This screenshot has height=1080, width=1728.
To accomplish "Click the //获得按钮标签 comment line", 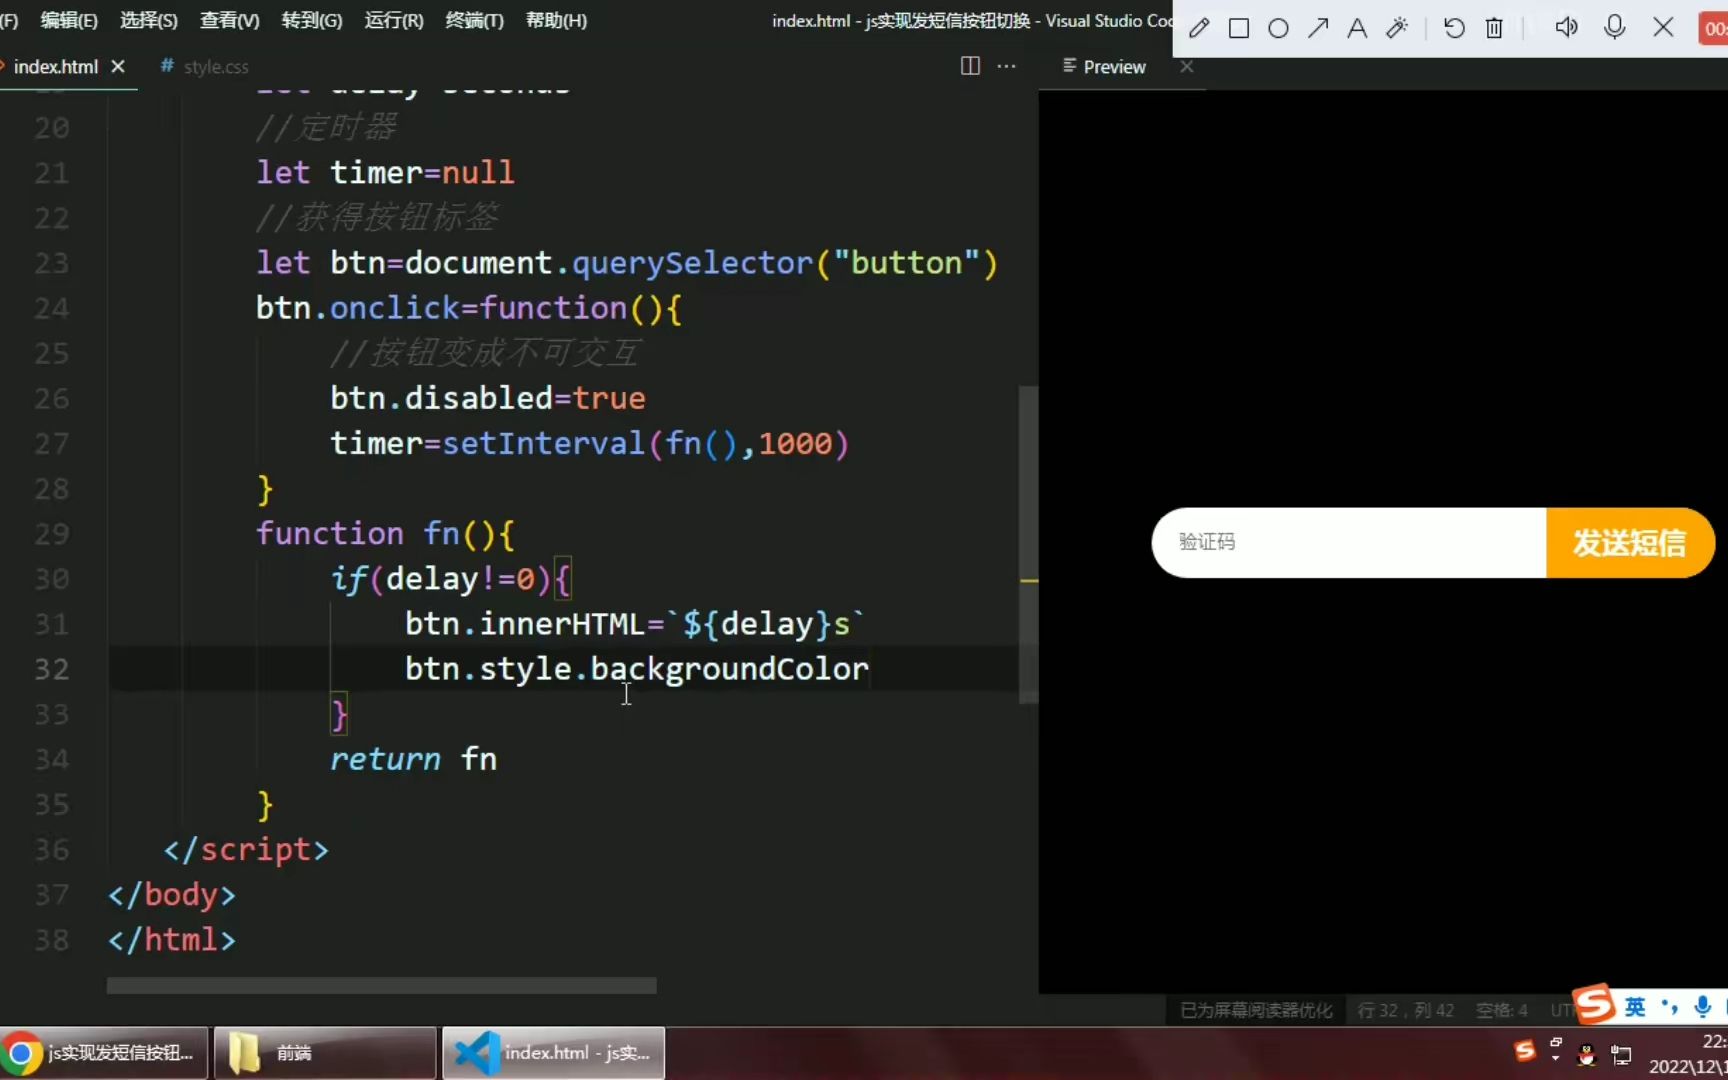I will tap(377, 218).
